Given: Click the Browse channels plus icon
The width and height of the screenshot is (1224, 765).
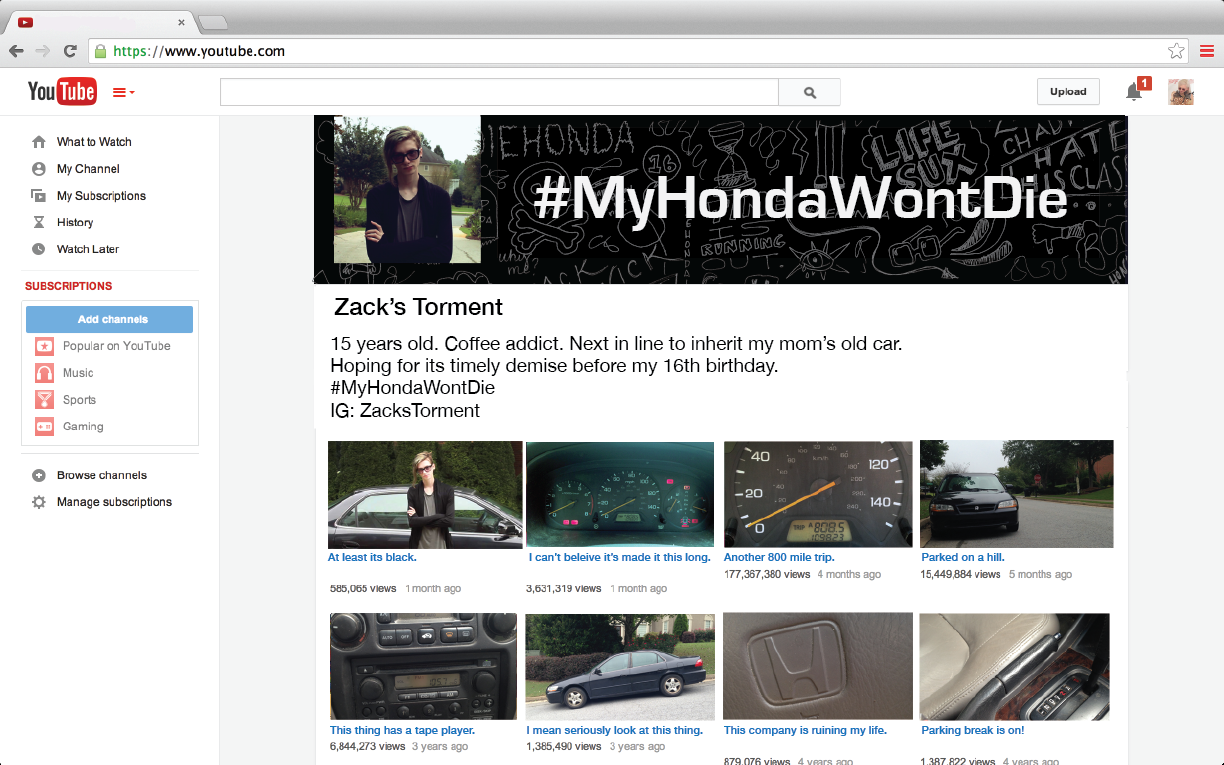Looking at the screenshot, I should click(39, 475).
